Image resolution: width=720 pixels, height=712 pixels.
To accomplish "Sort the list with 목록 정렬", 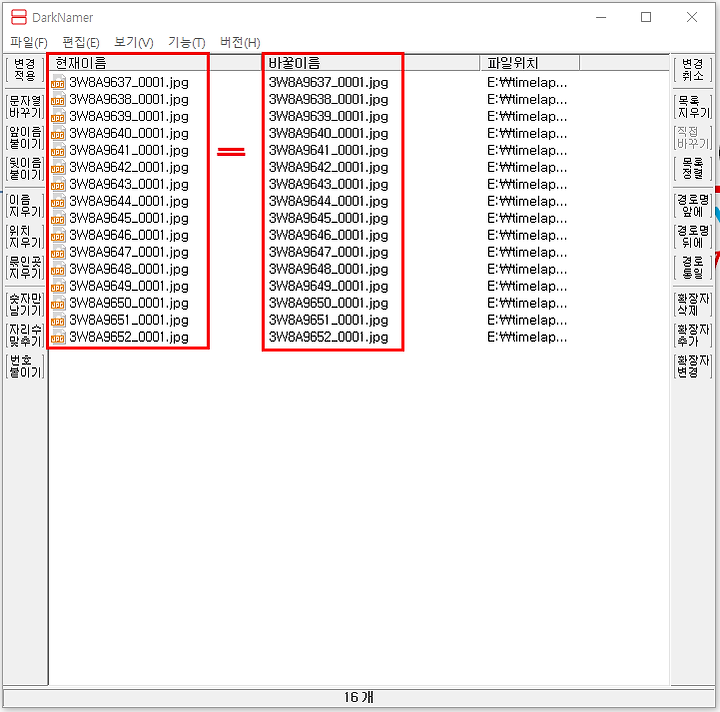I will click(692, 168).
